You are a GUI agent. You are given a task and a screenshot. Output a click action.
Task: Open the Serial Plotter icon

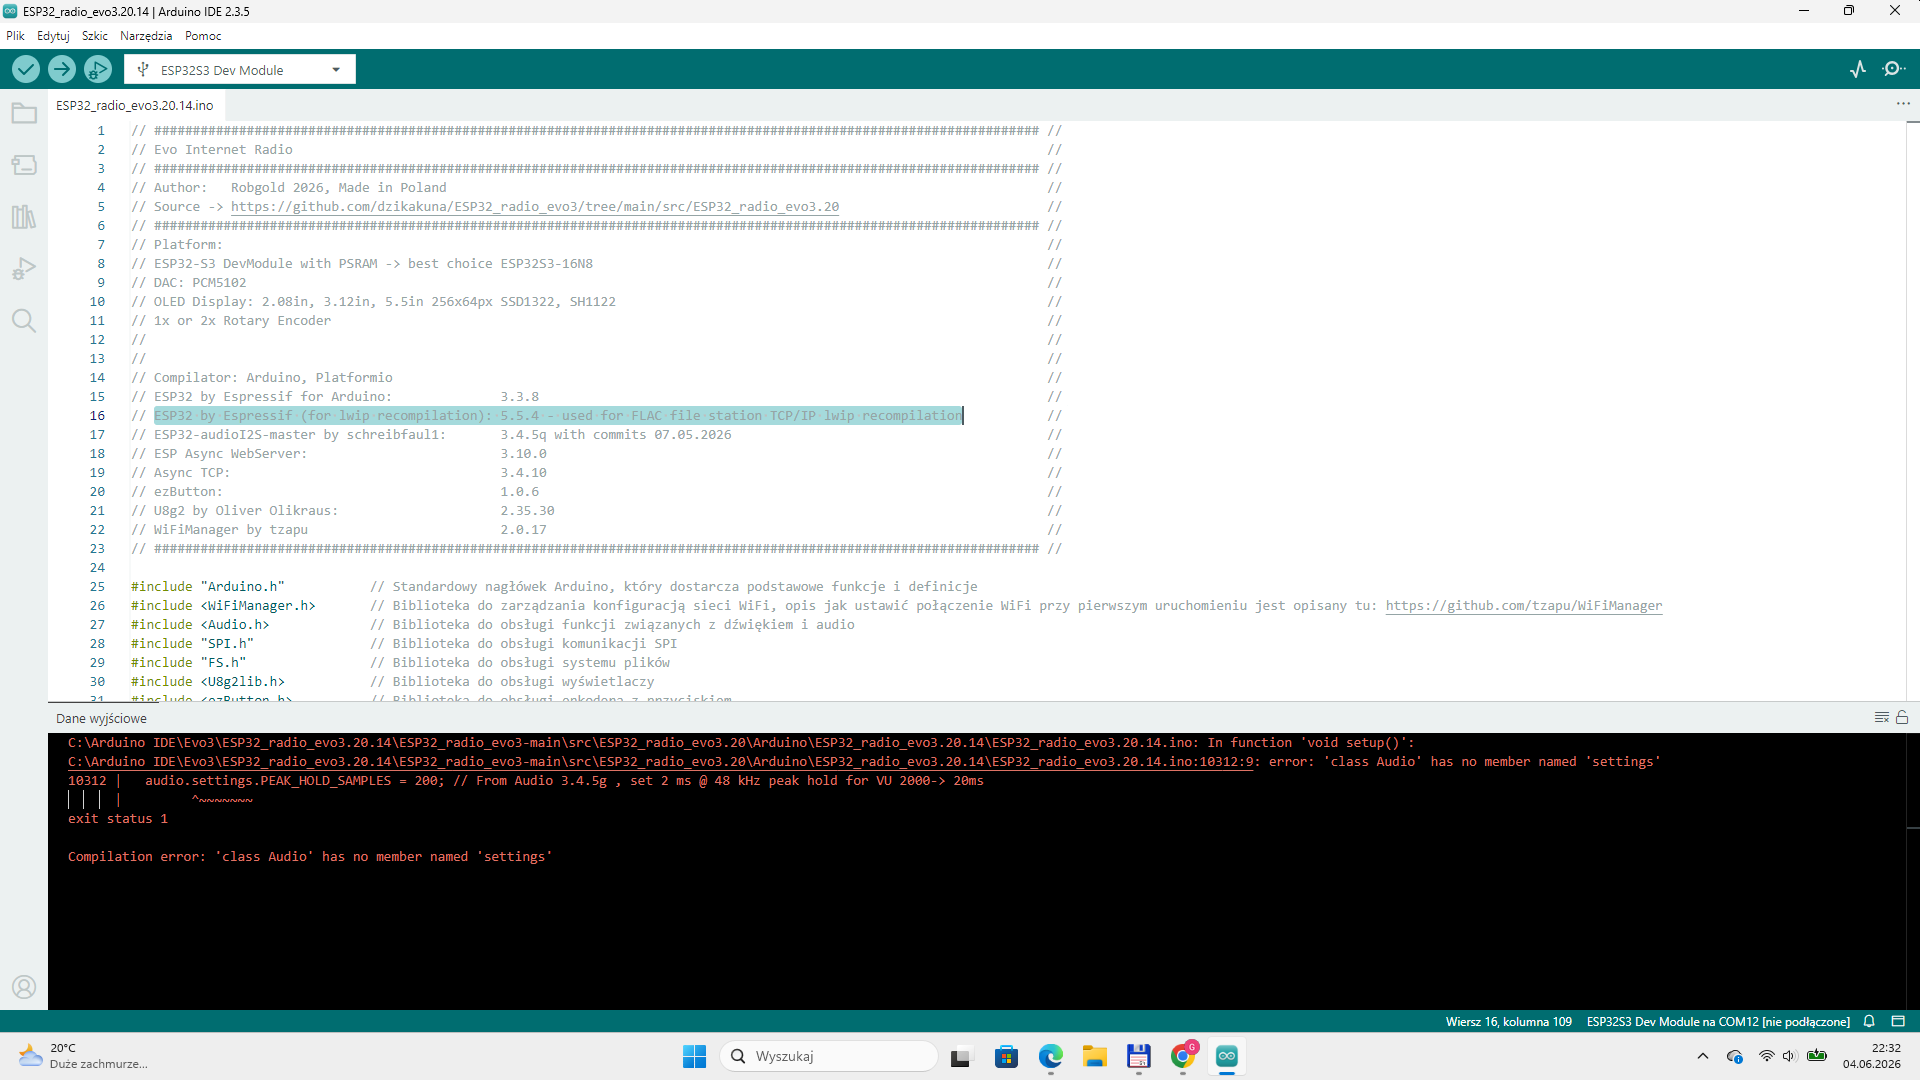pos(1858,69)
